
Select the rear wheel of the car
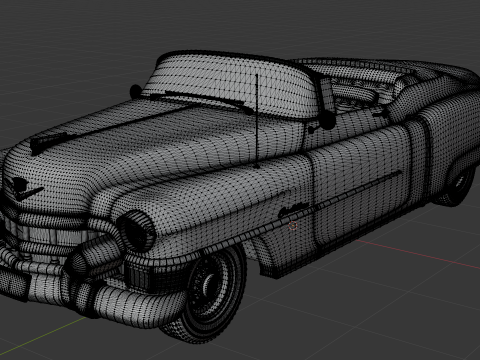[x=458, y=185]
